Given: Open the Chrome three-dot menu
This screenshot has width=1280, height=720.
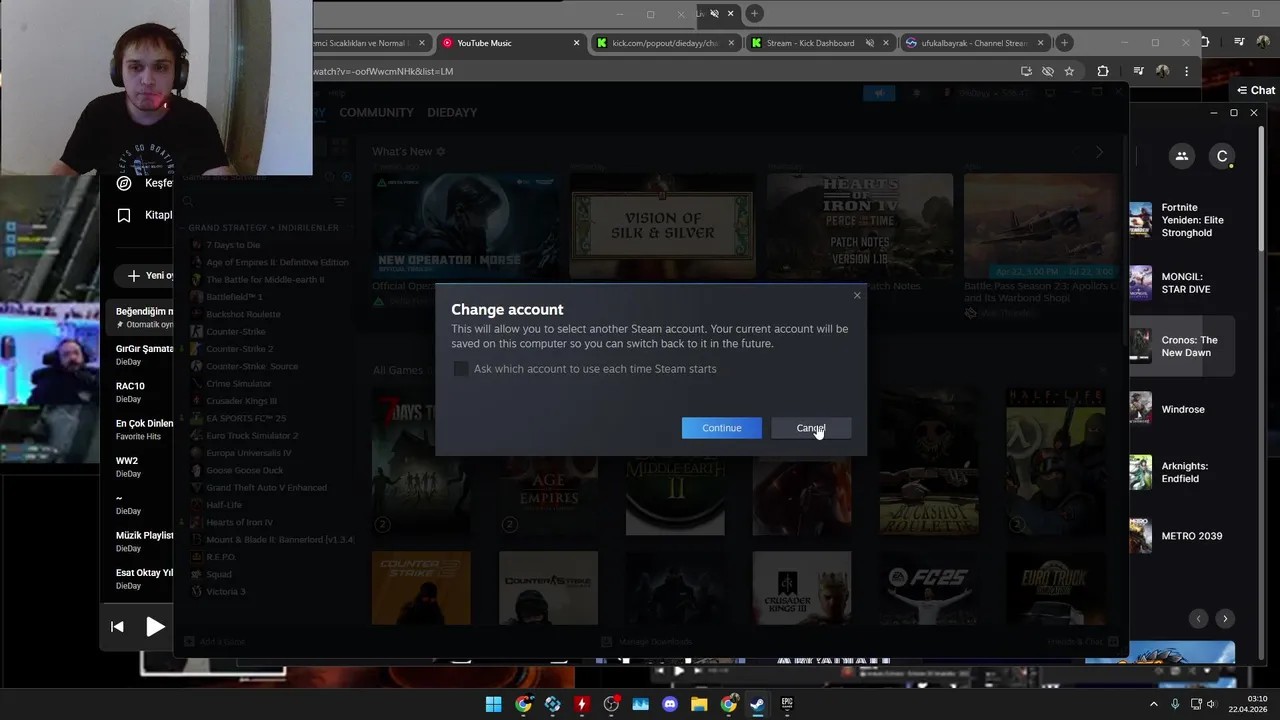Looking at the screenshot, I should [1187, 71].
